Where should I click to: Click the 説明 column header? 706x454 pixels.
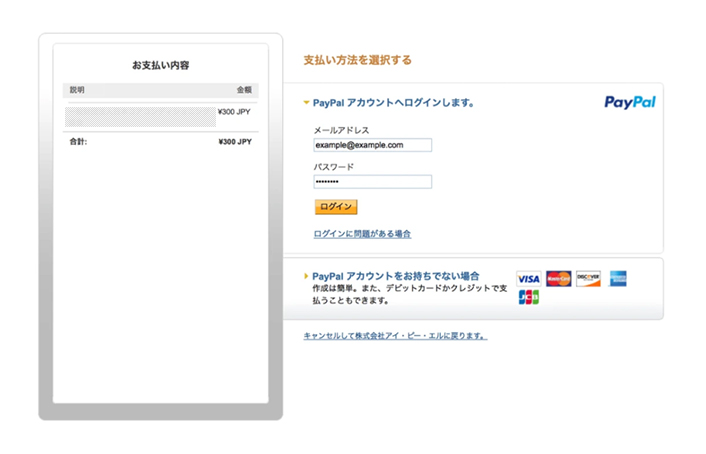[77, 90]
